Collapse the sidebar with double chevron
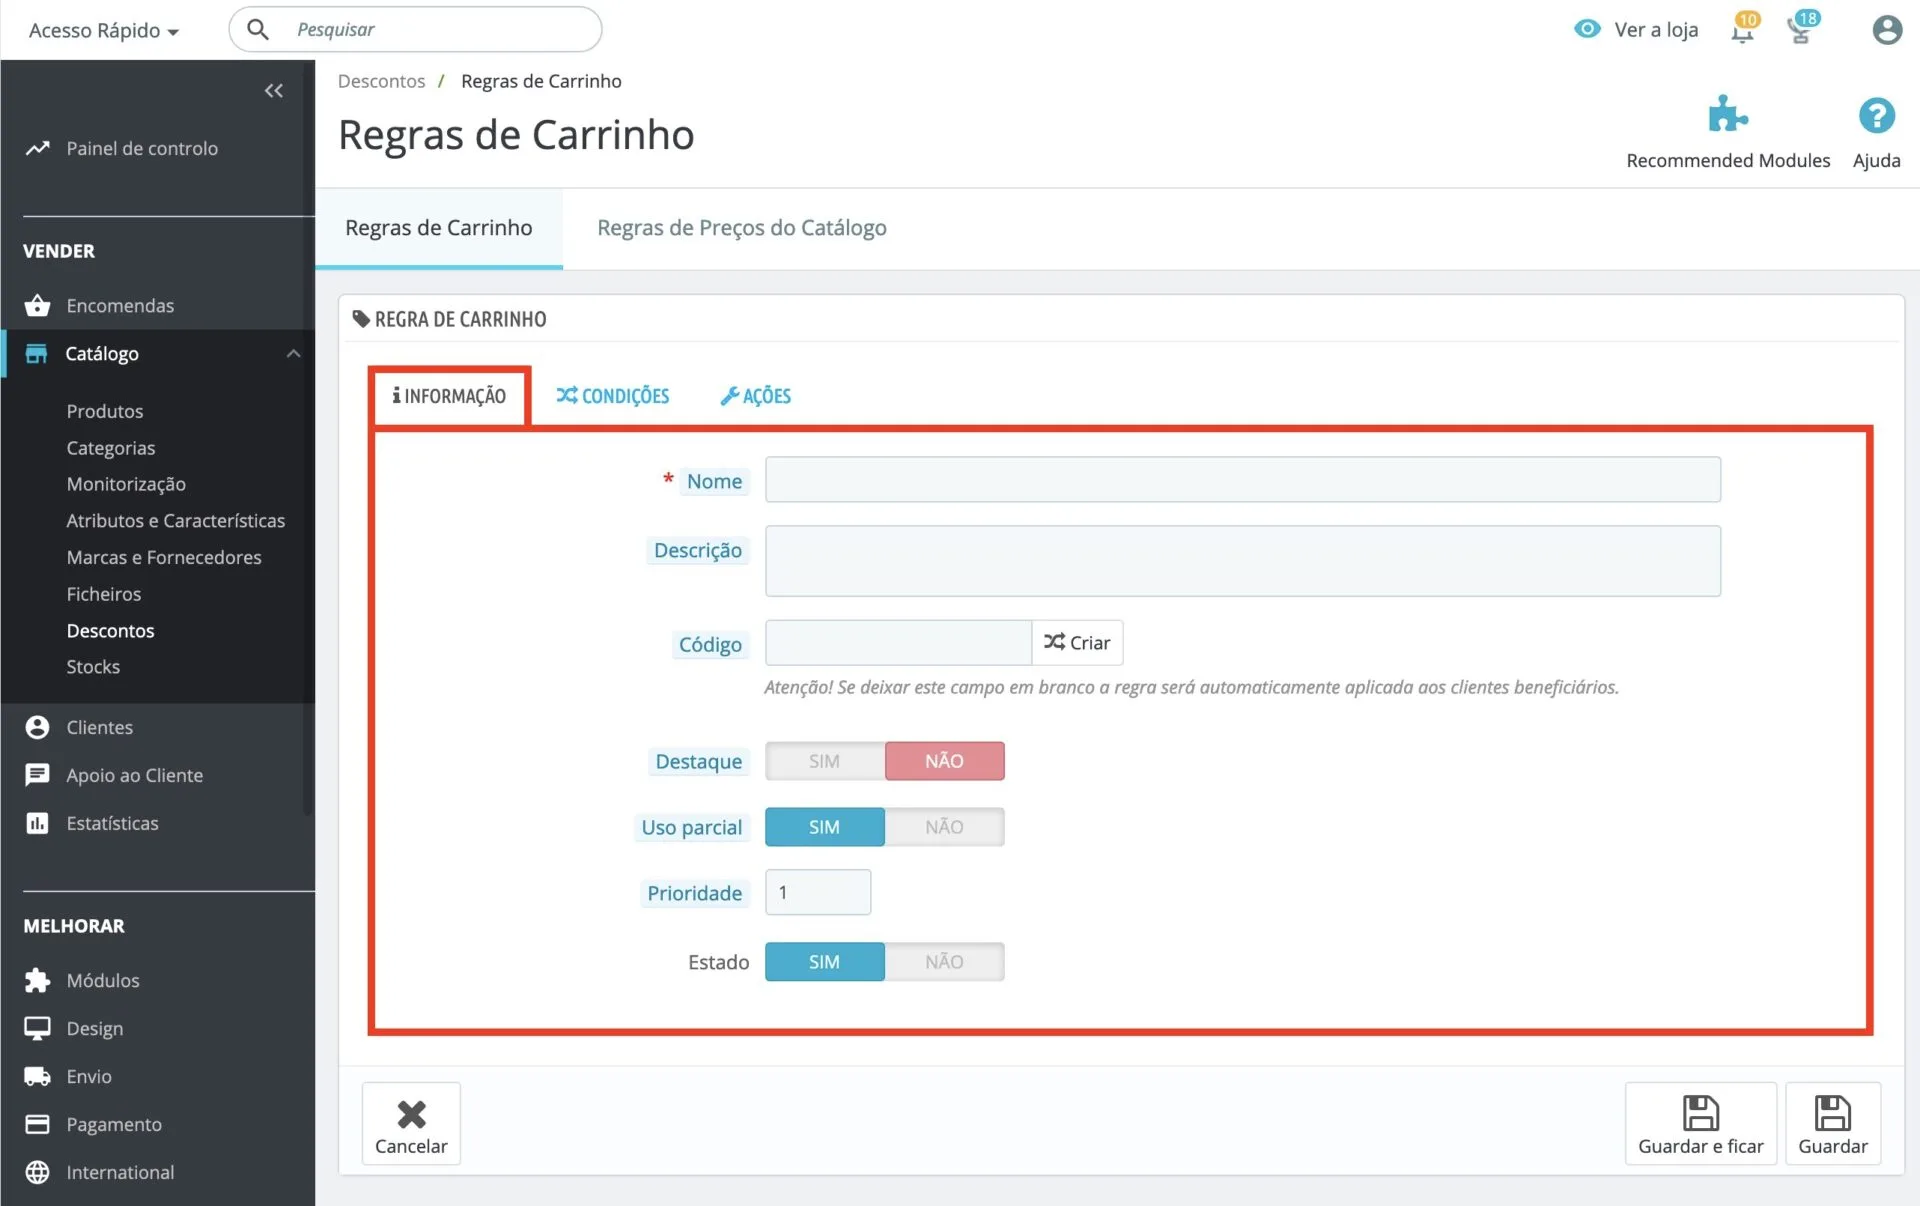Image resolution: width=1920 pixels, height=1206 pixels. coord(273,91)
